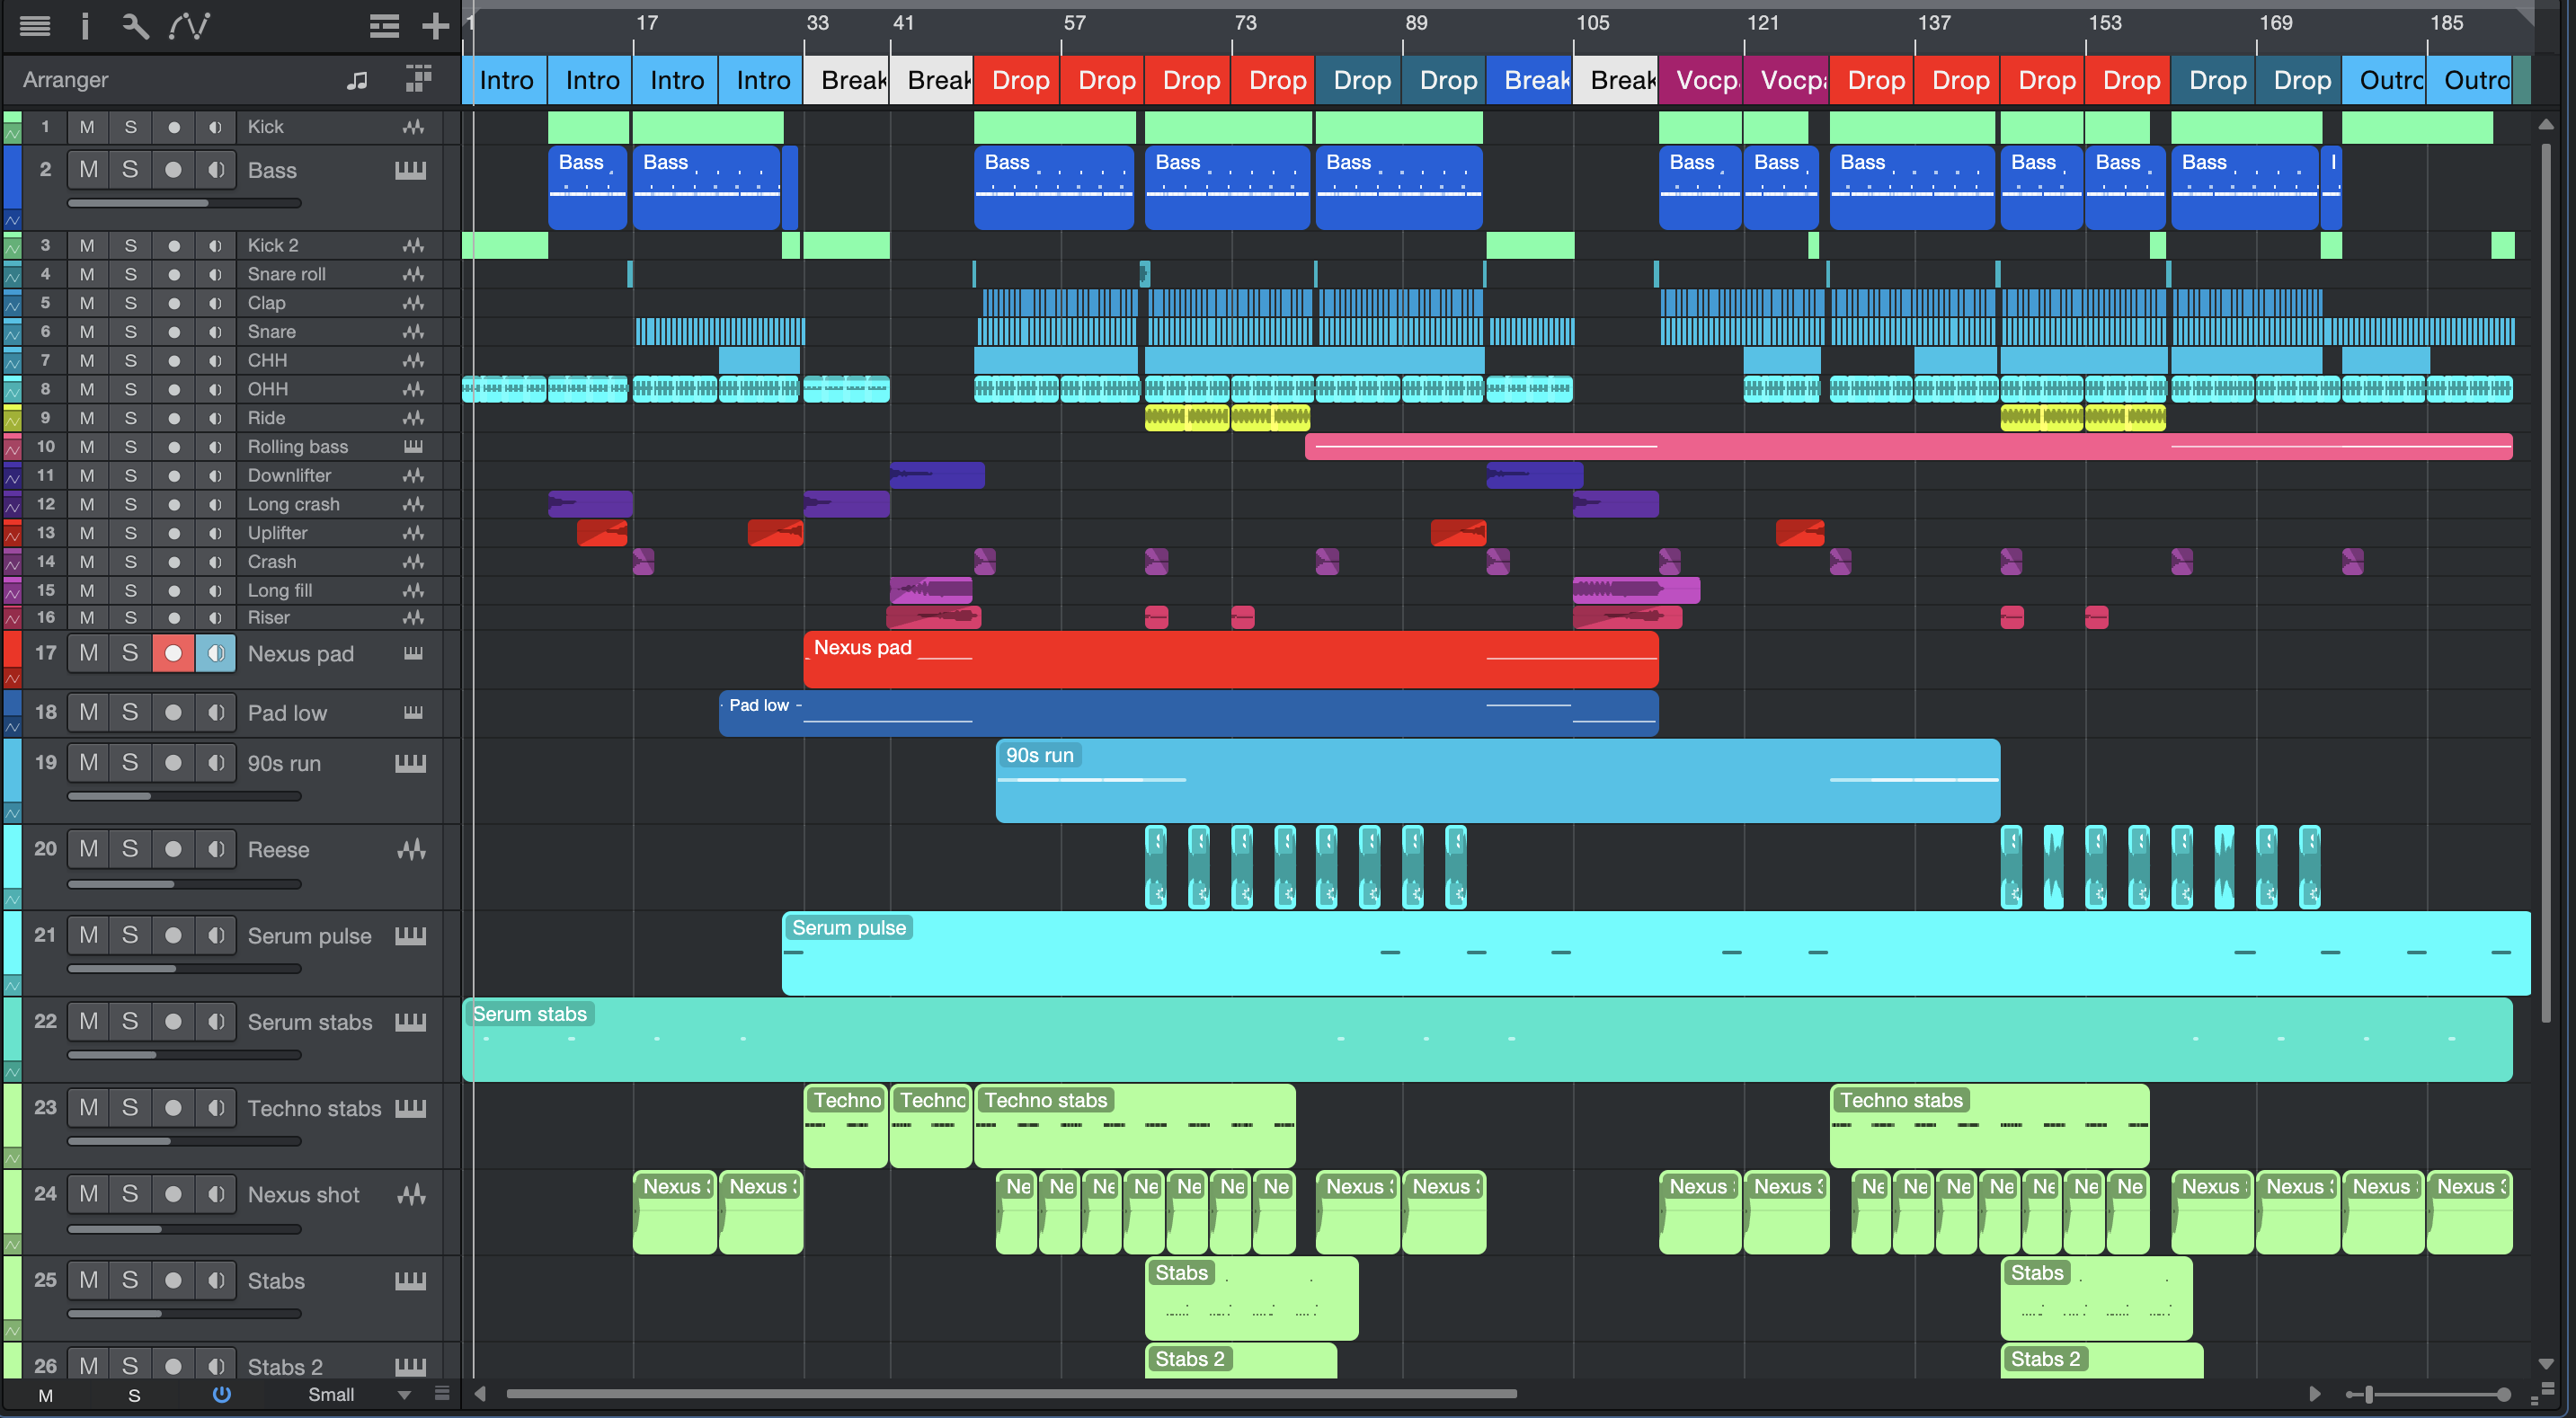Adjust the horizontal timeline zoom slider

(x=2428, y=1394)
